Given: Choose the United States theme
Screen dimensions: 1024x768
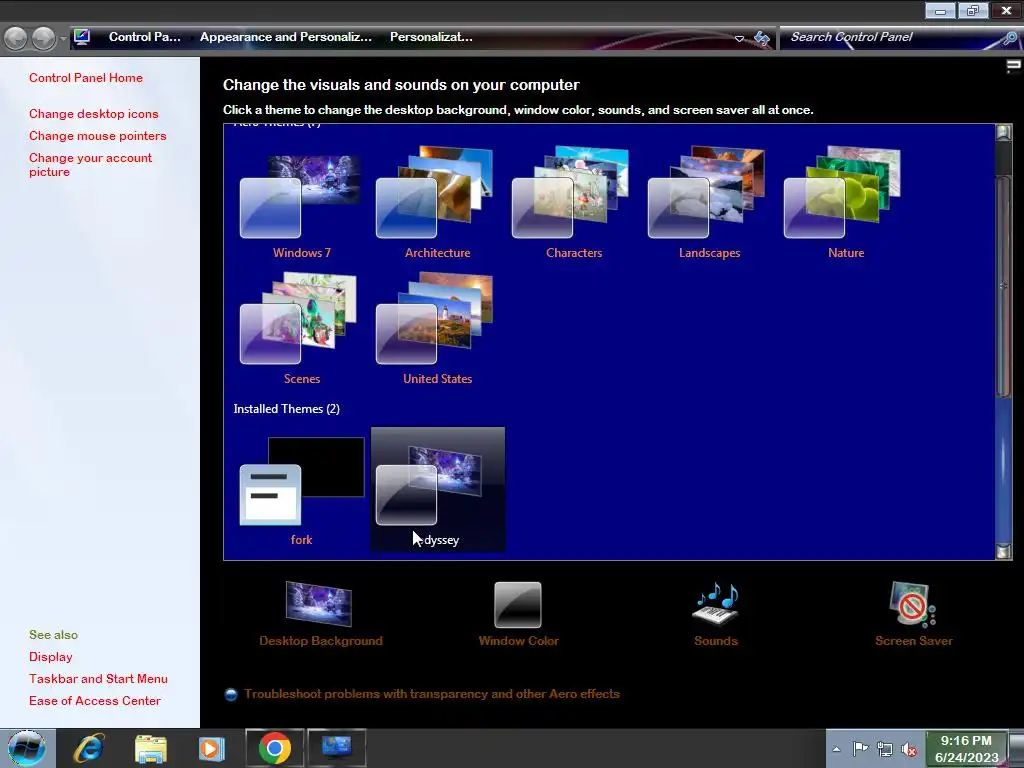Looking at the screenshot, I should pyautogui.click(x=437, y=328).
